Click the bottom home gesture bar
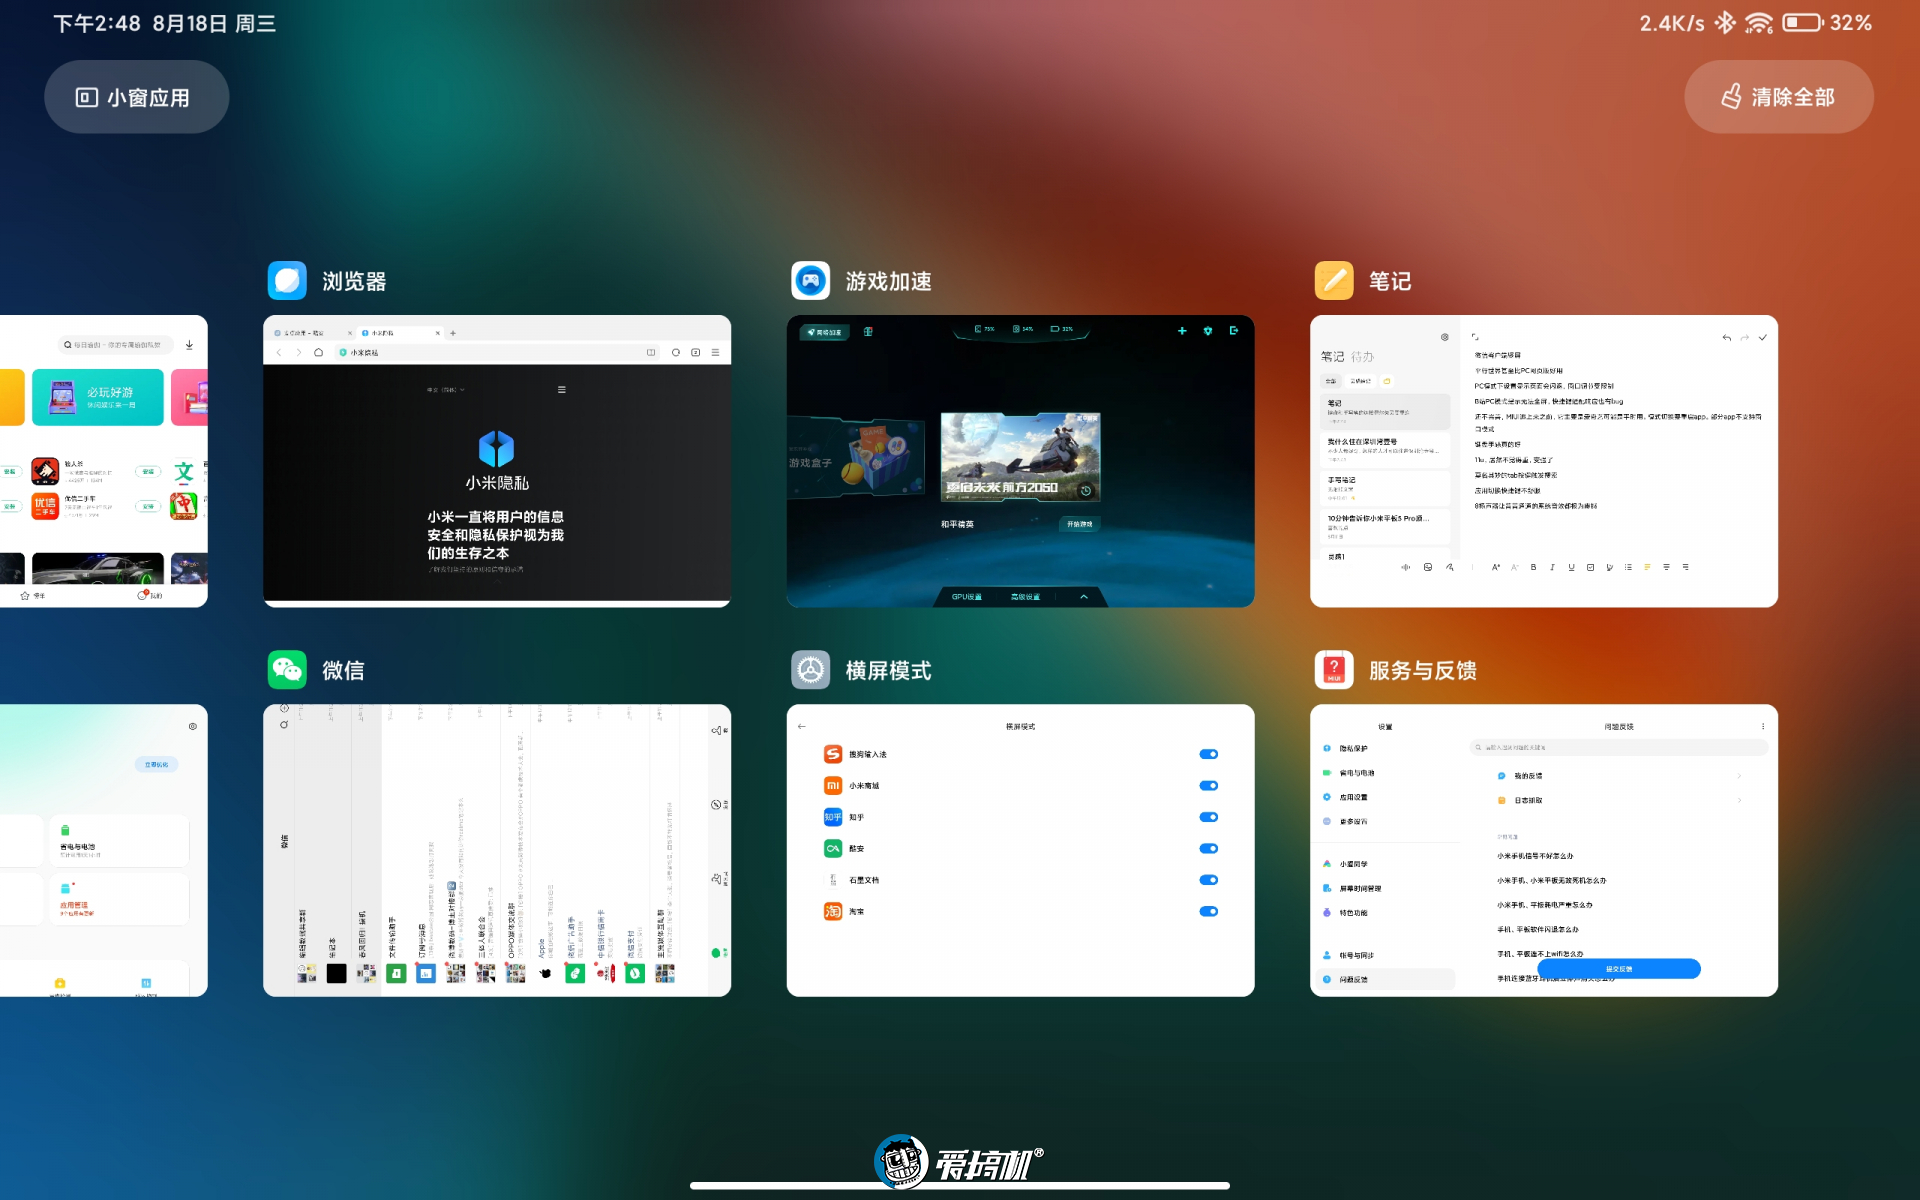The height and width of the screenshot is (1200, 1920). click(x=959, y=1186)
